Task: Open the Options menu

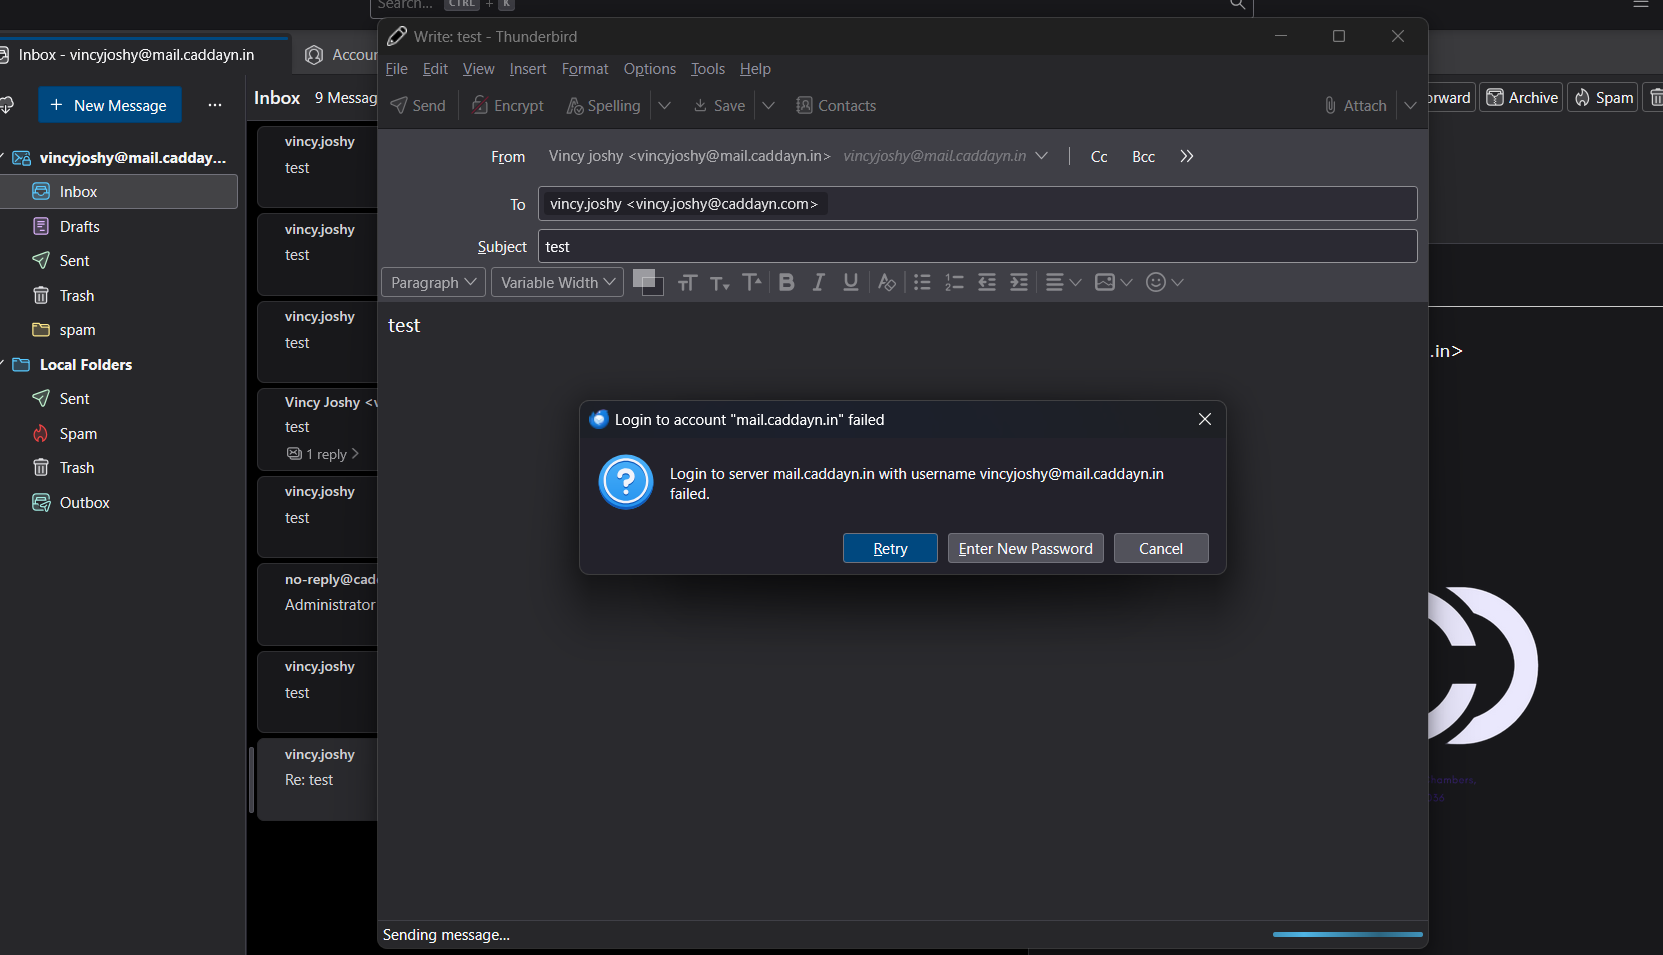Action: point(649,69)
